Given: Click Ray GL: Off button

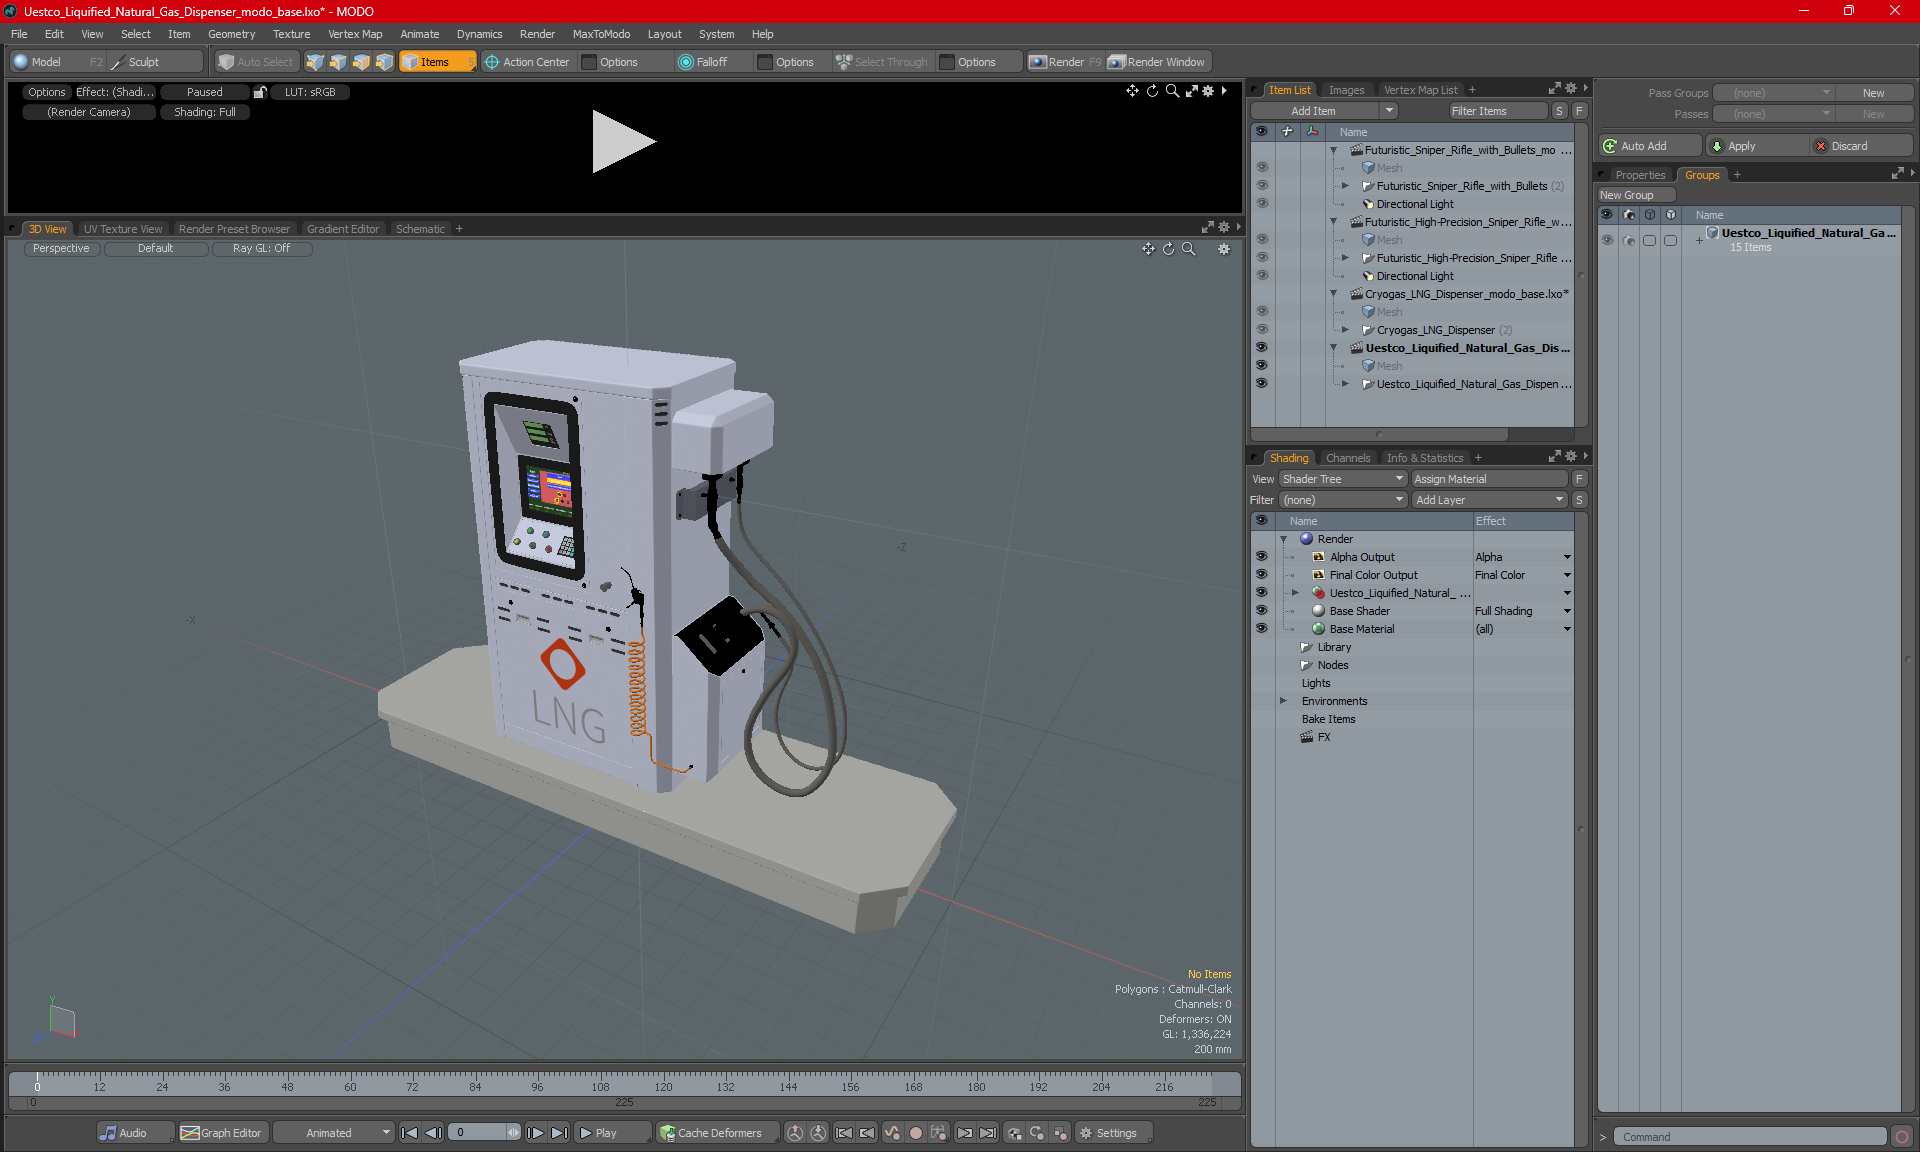Looking at the screenshot, I should click(x=261, y=249).
